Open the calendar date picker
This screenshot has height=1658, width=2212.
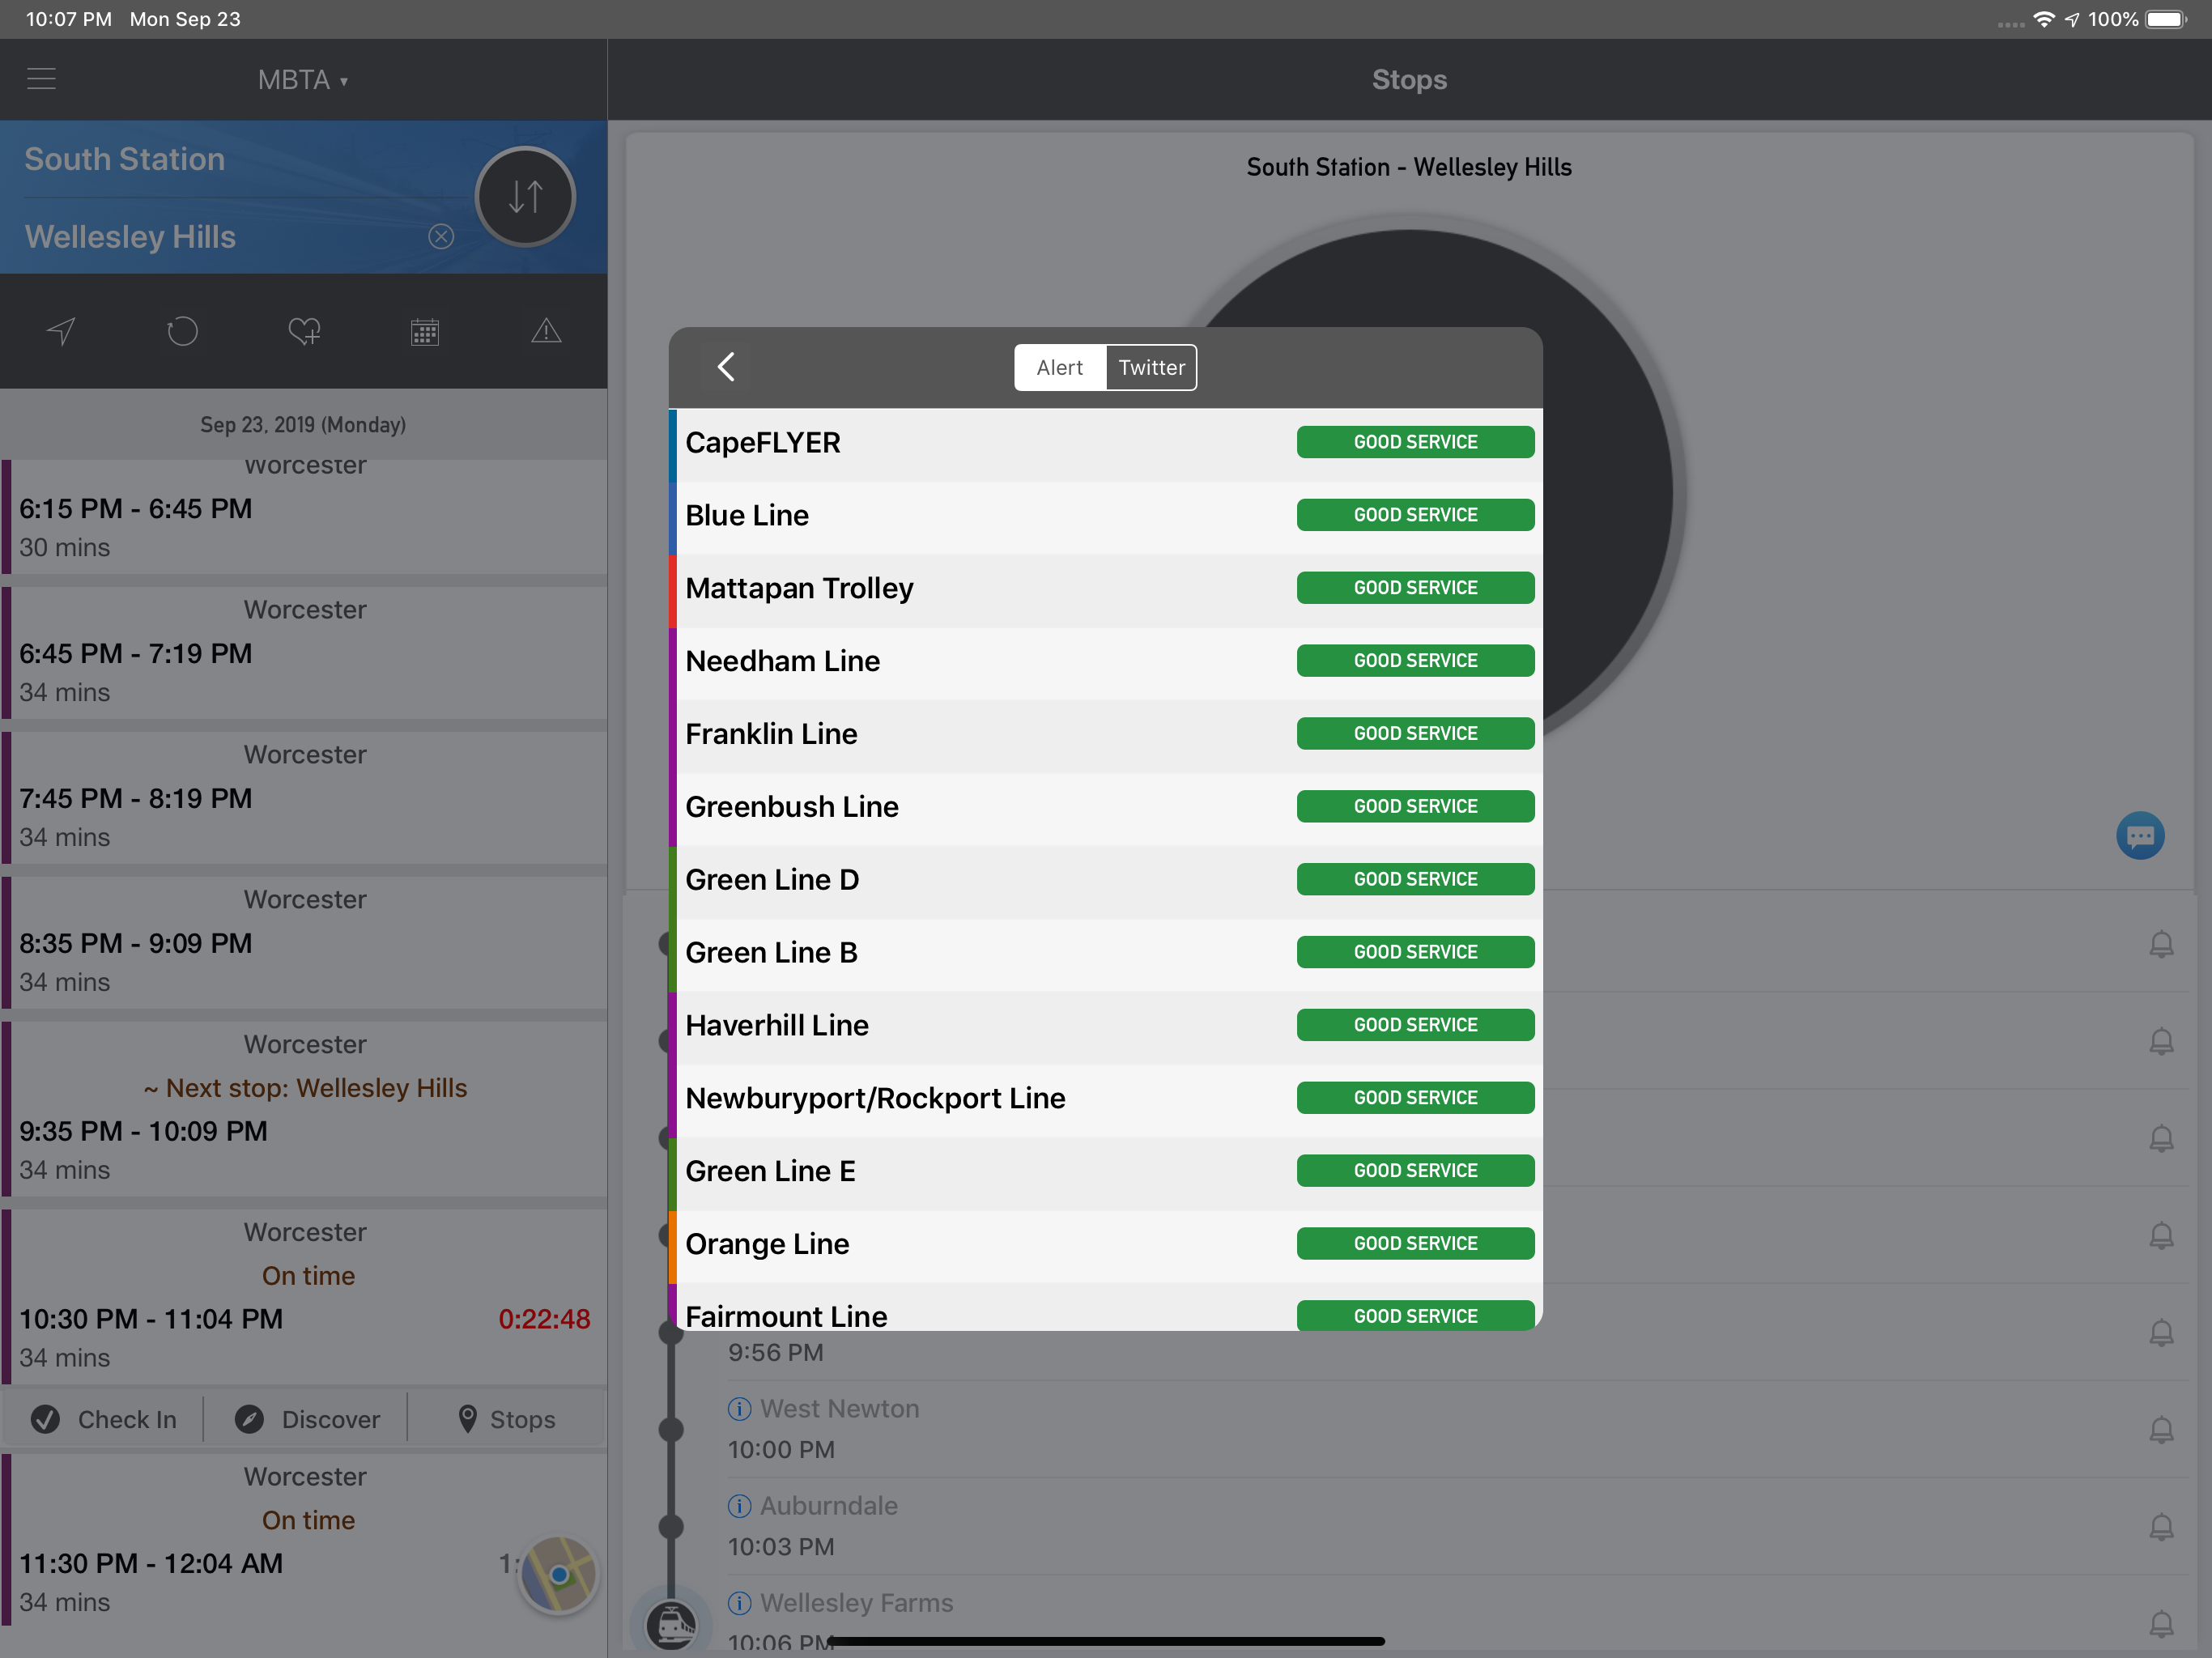[x=425, y=331]
